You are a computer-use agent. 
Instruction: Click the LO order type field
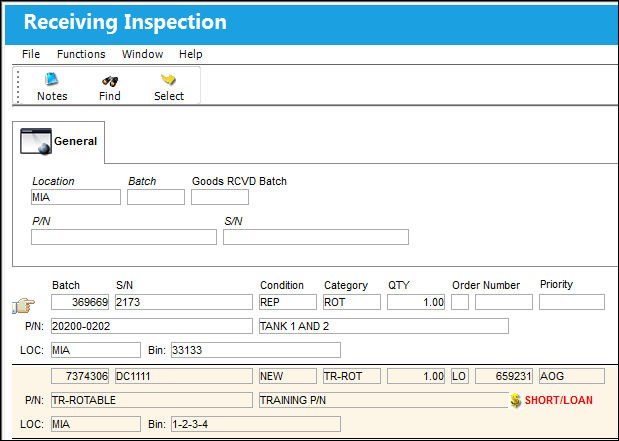460,376
